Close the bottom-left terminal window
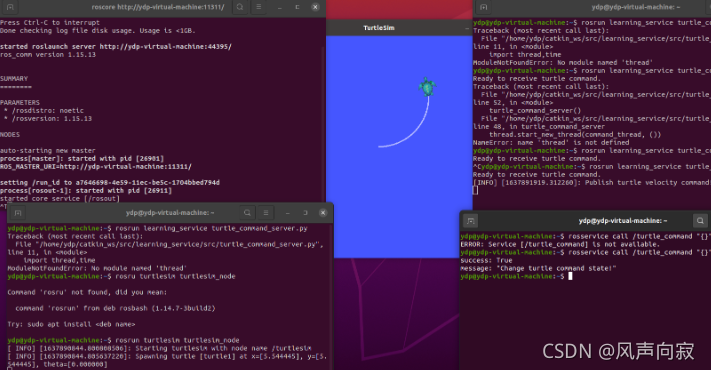711x370 pixels. 323,213
